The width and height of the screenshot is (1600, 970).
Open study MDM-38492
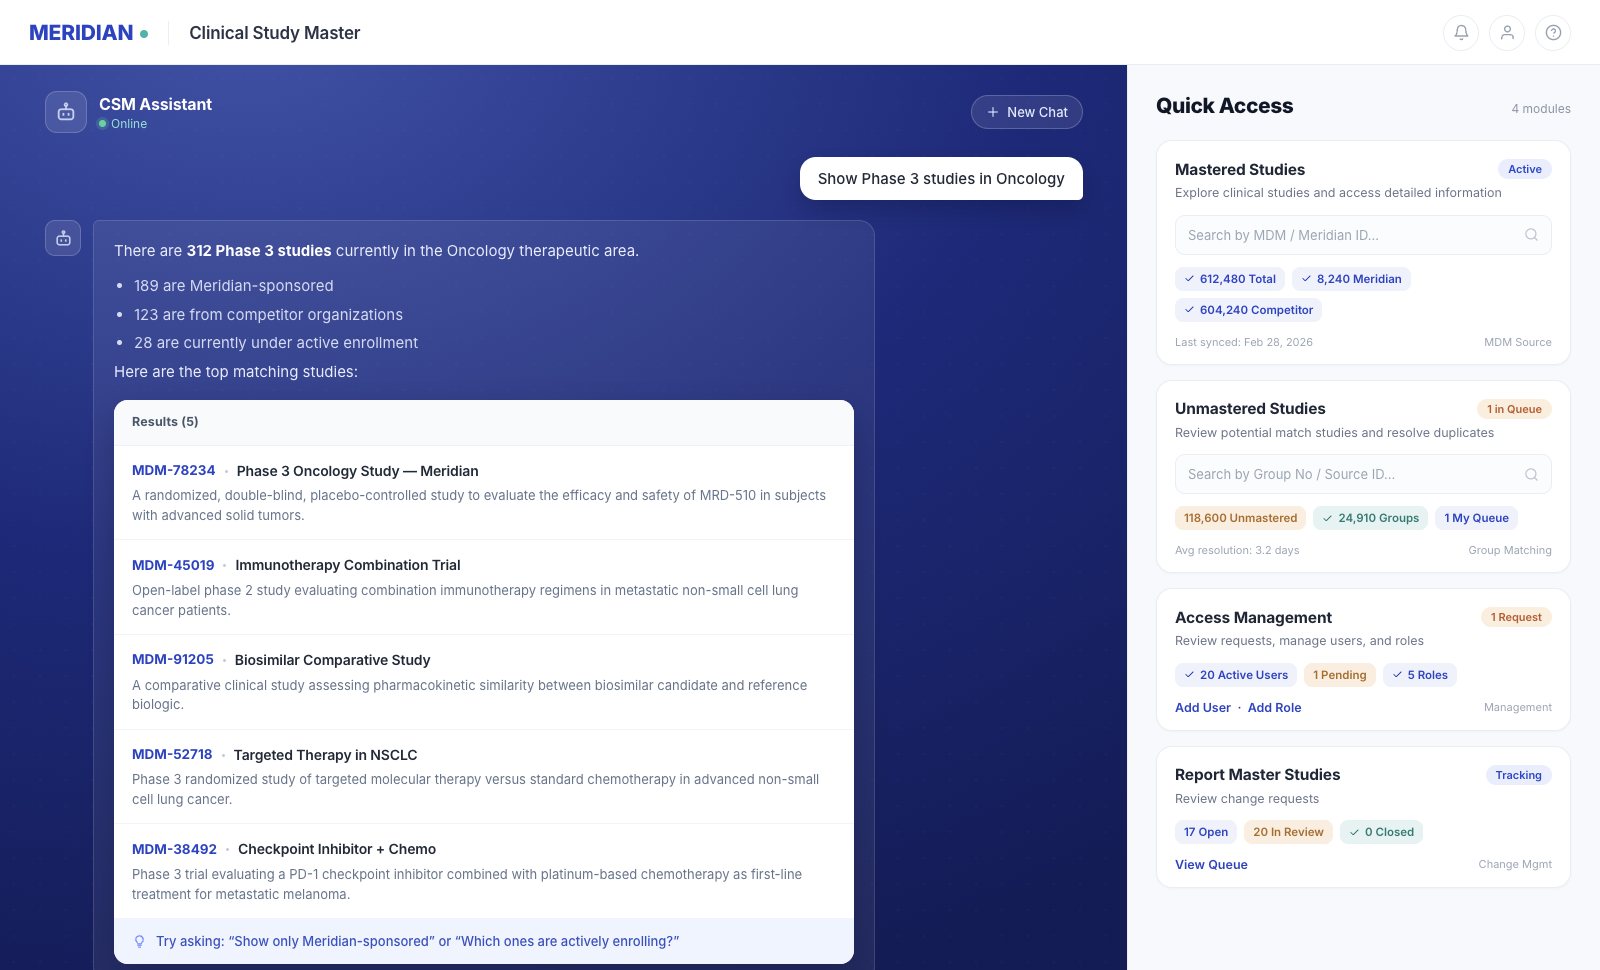174,849
